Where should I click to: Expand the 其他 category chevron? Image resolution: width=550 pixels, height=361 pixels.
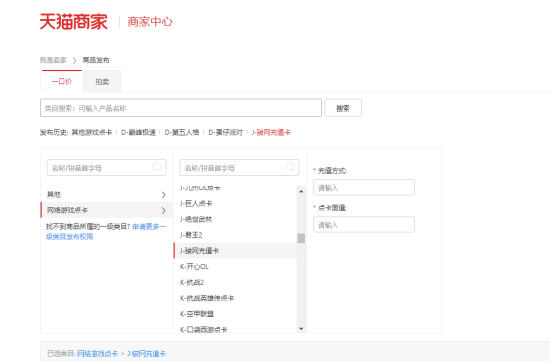(x=163, y=195)
